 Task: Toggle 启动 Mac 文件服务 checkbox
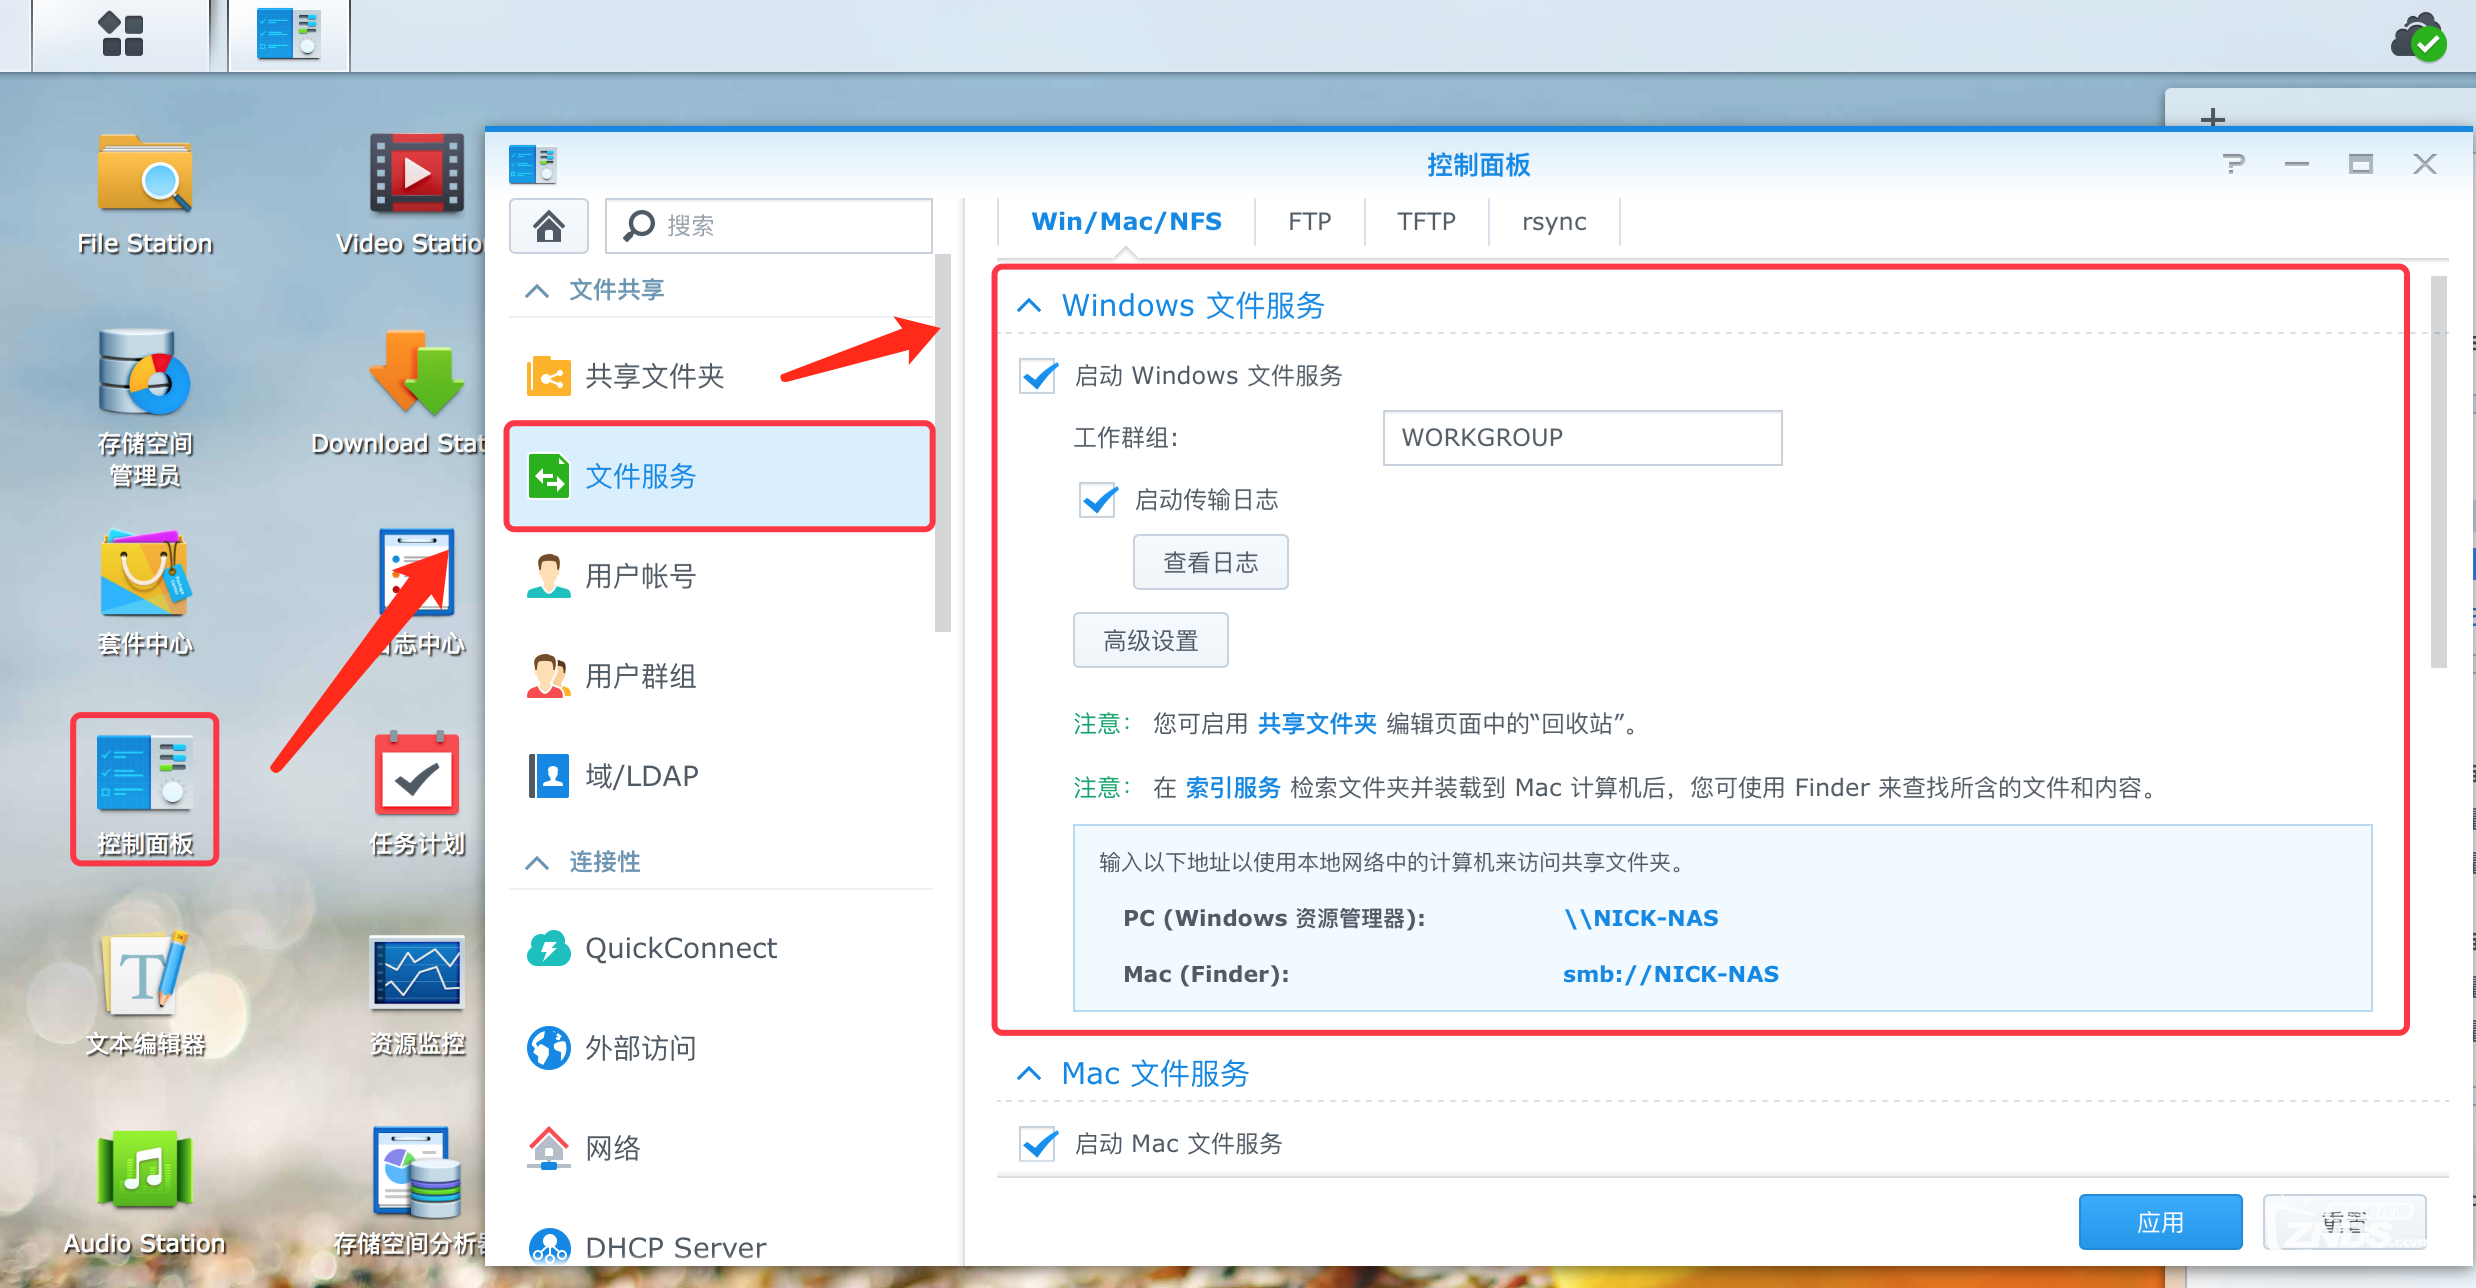coord(1038,1144)
